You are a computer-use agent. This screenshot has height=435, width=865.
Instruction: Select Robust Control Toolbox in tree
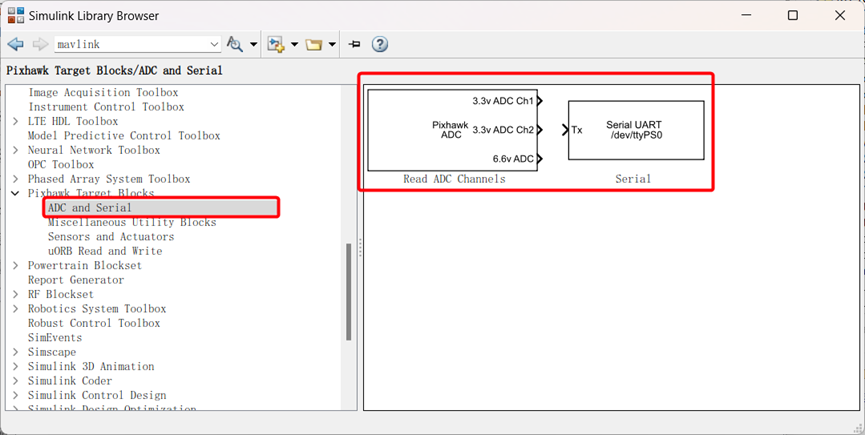point(94,323)
